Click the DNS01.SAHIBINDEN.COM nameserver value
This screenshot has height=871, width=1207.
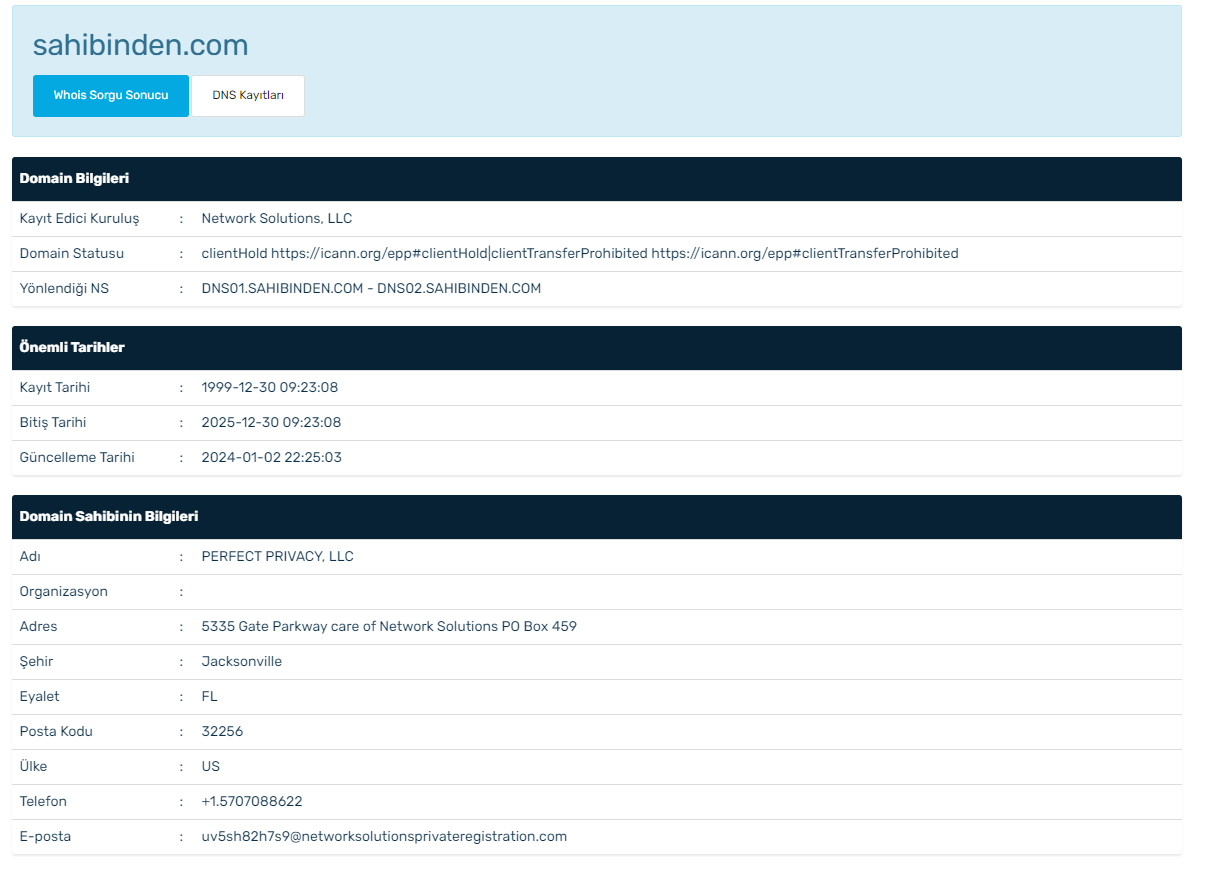(371, 288)
